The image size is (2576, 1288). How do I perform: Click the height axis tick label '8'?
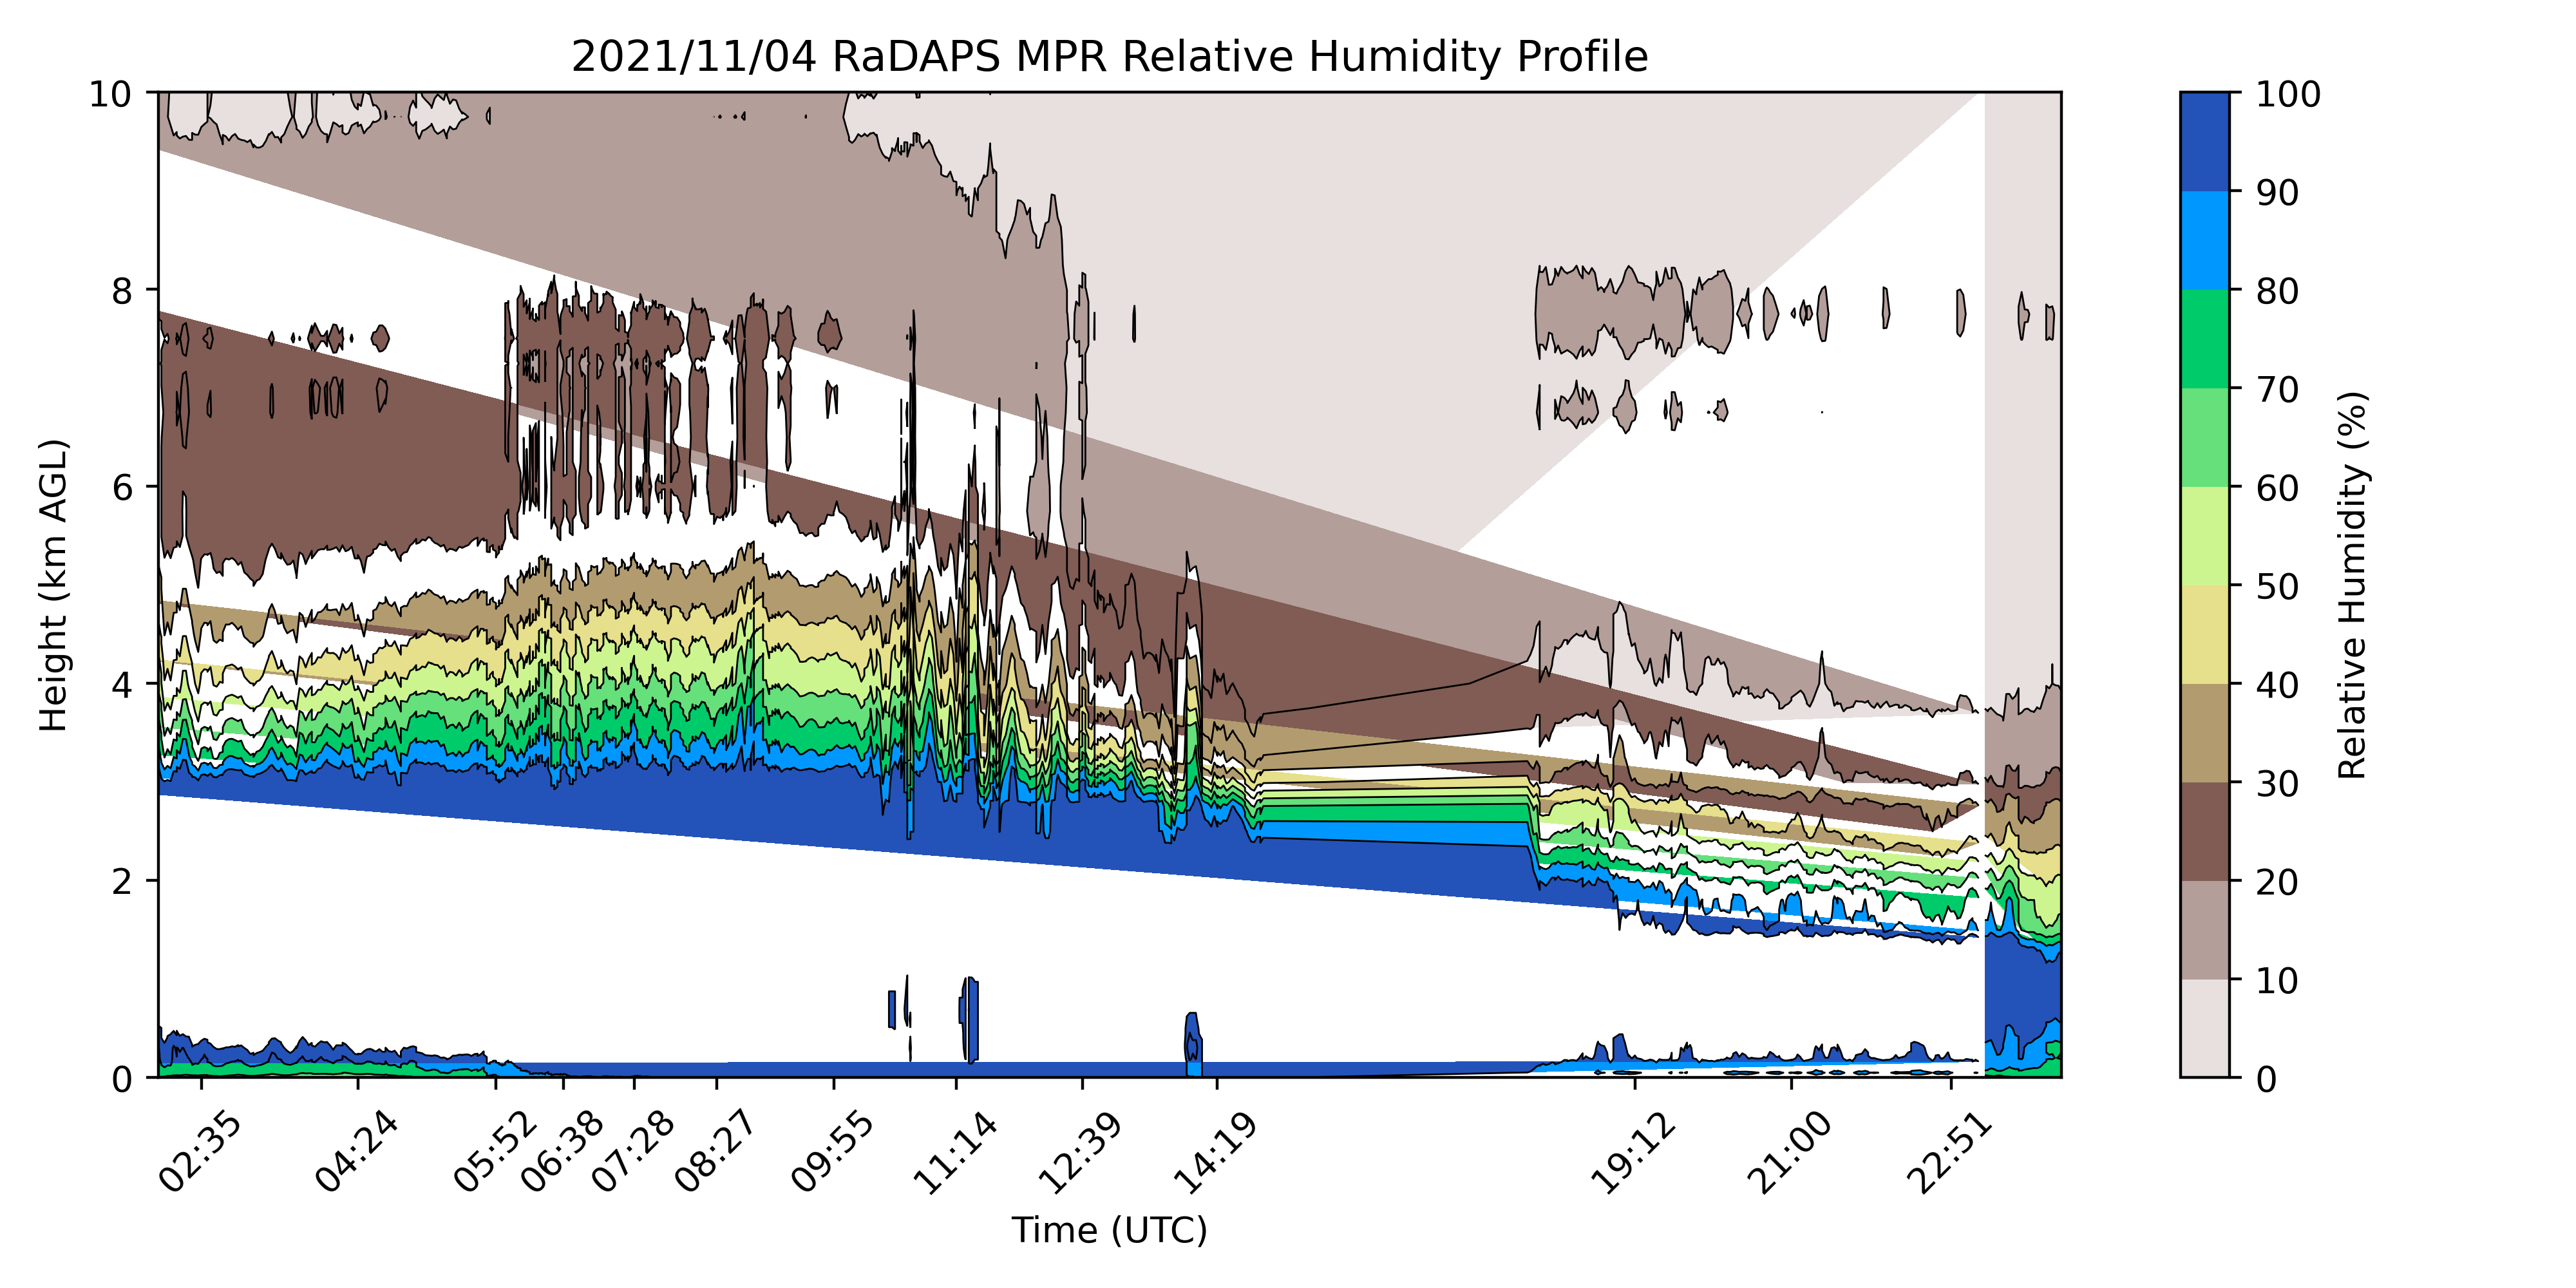(x=122, y=291)
